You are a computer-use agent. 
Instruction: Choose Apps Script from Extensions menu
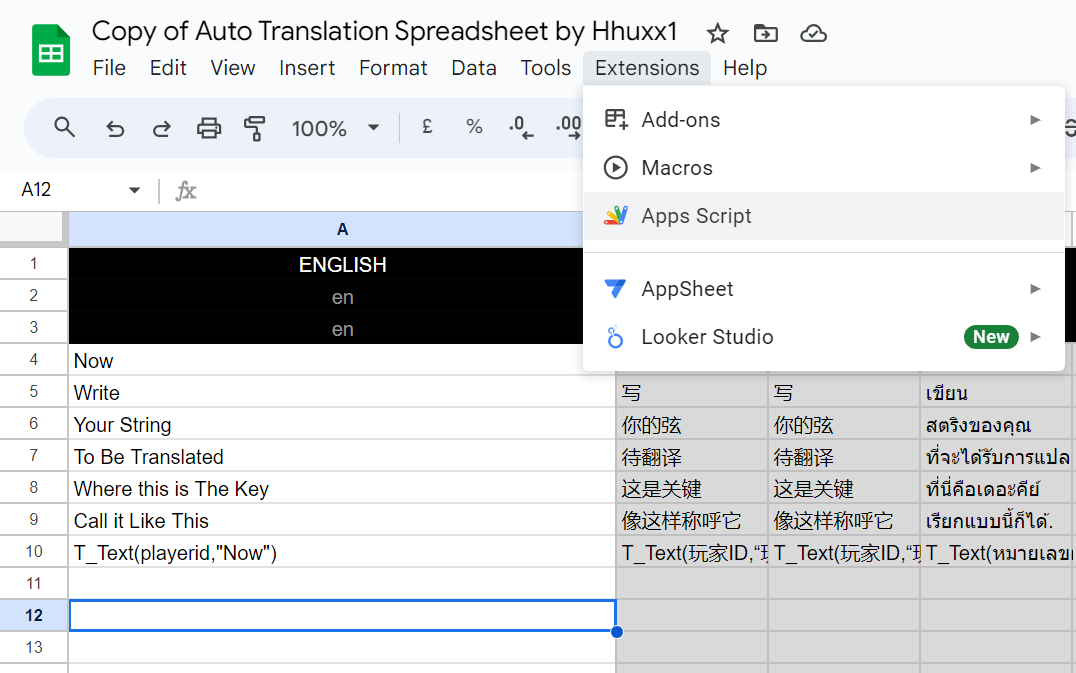pos(696,216)
